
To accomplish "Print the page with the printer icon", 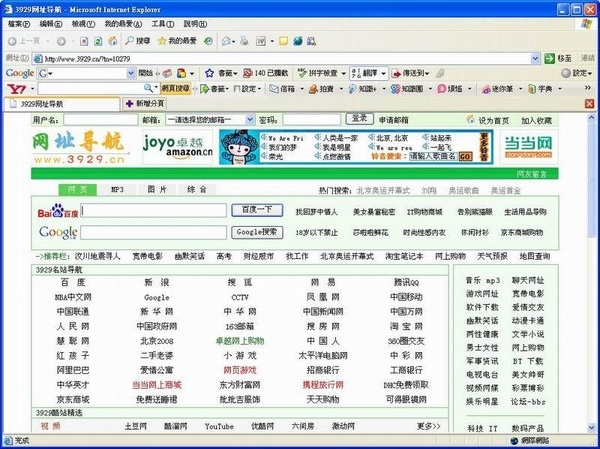I will tap(245, 41).
